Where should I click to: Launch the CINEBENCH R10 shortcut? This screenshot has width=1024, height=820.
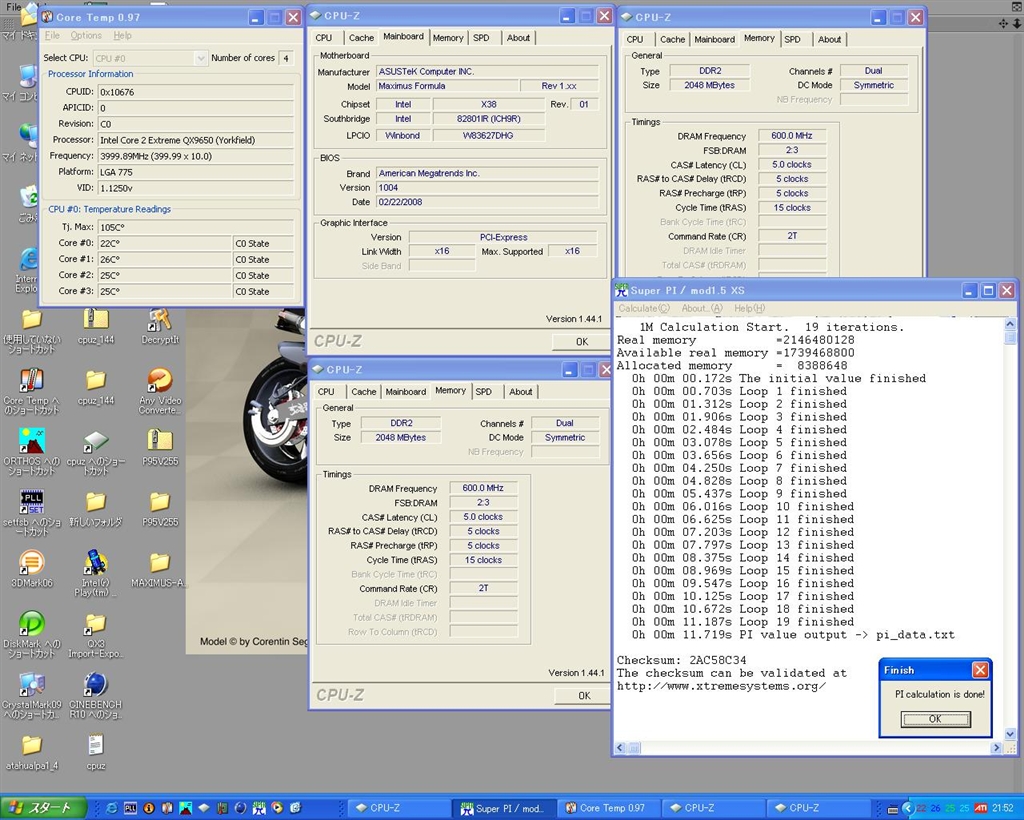point(95,685)
